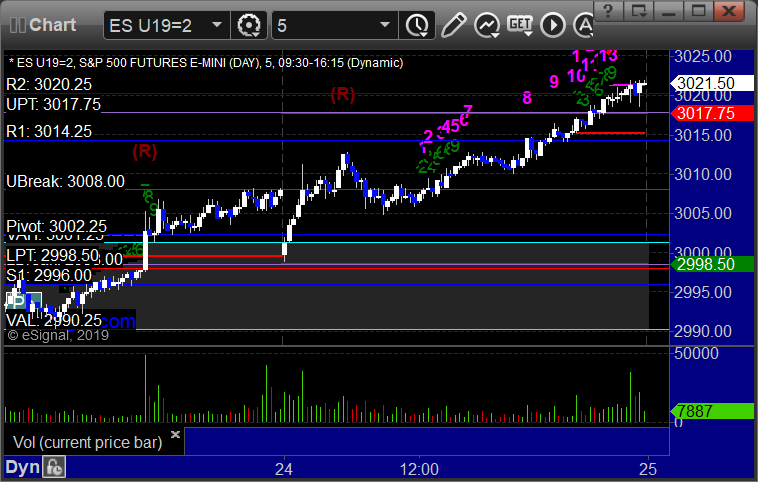Select the LPT: 2998.50 level label
The width and height of the screenshot is (758, 482).
[53, 255]
